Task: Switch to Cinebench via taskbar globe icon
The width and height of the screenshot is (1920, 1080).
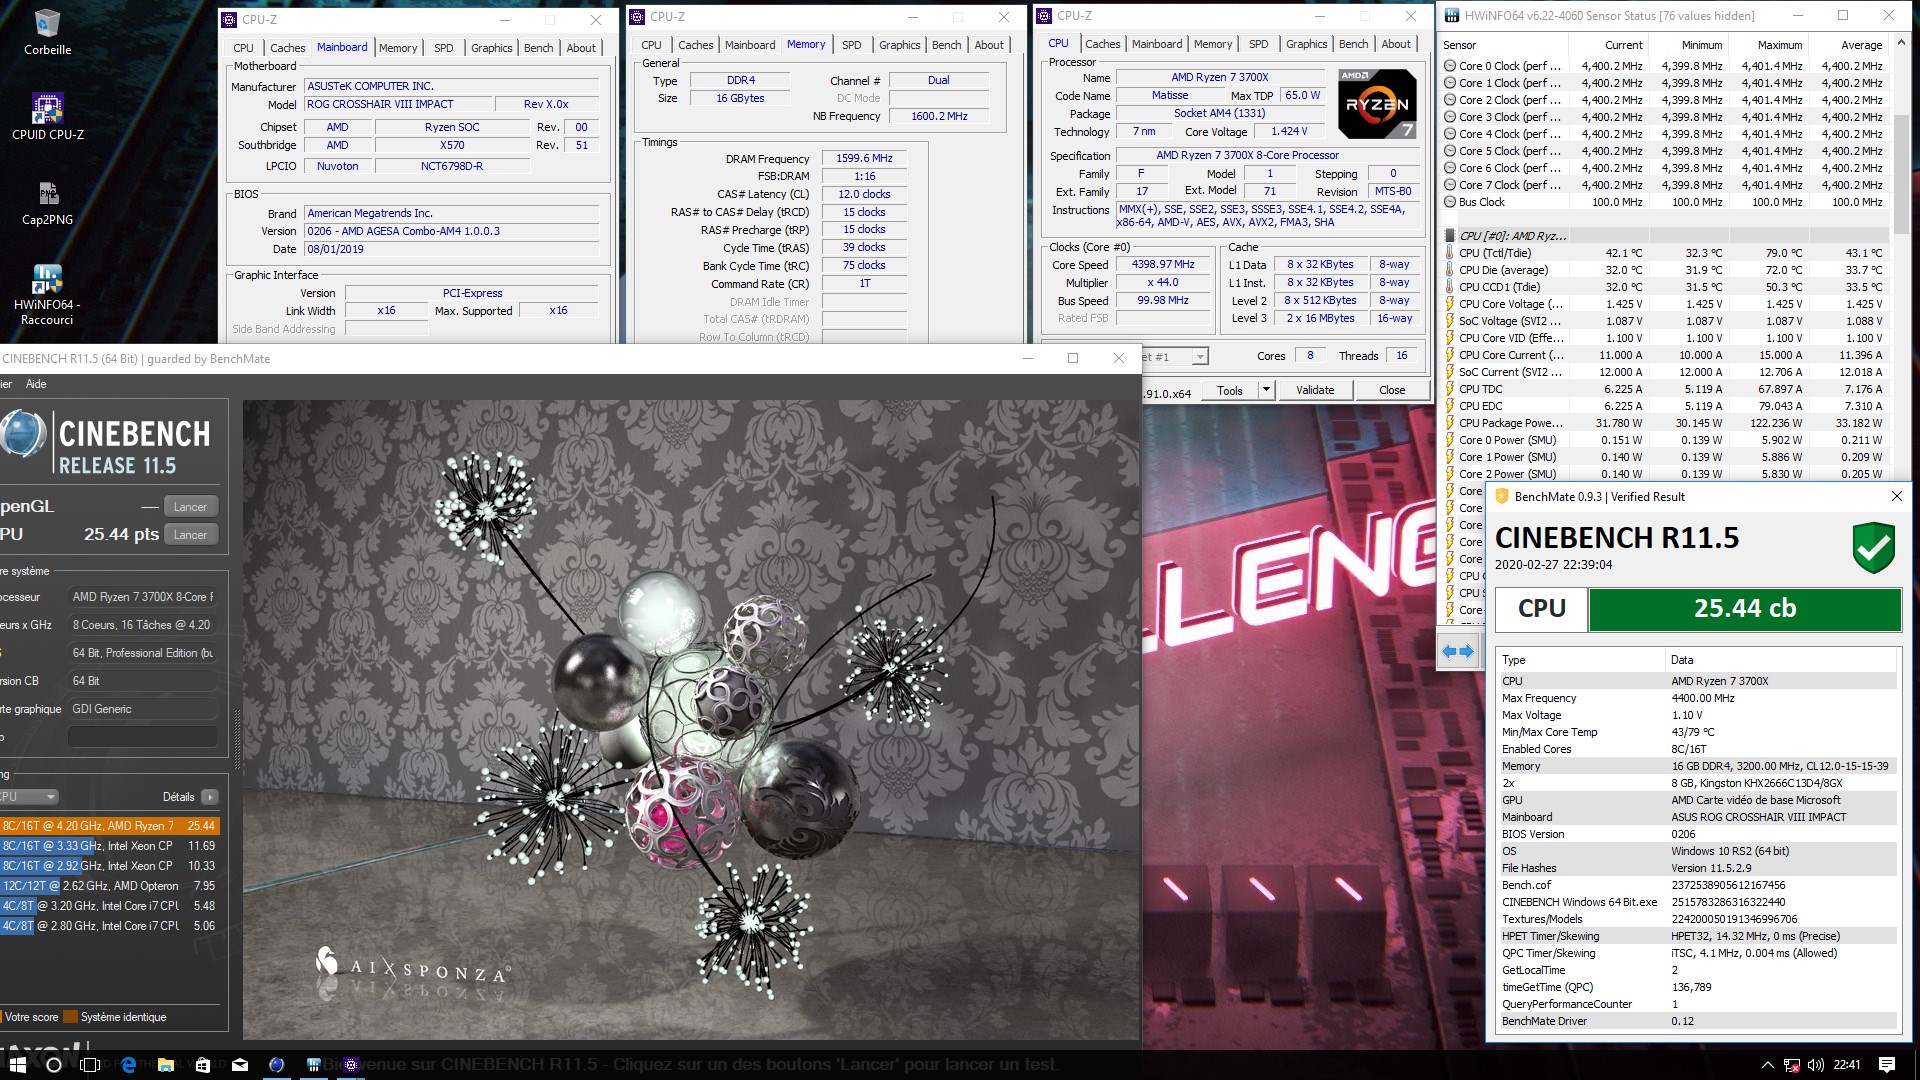Action: tap(277, 1065)
